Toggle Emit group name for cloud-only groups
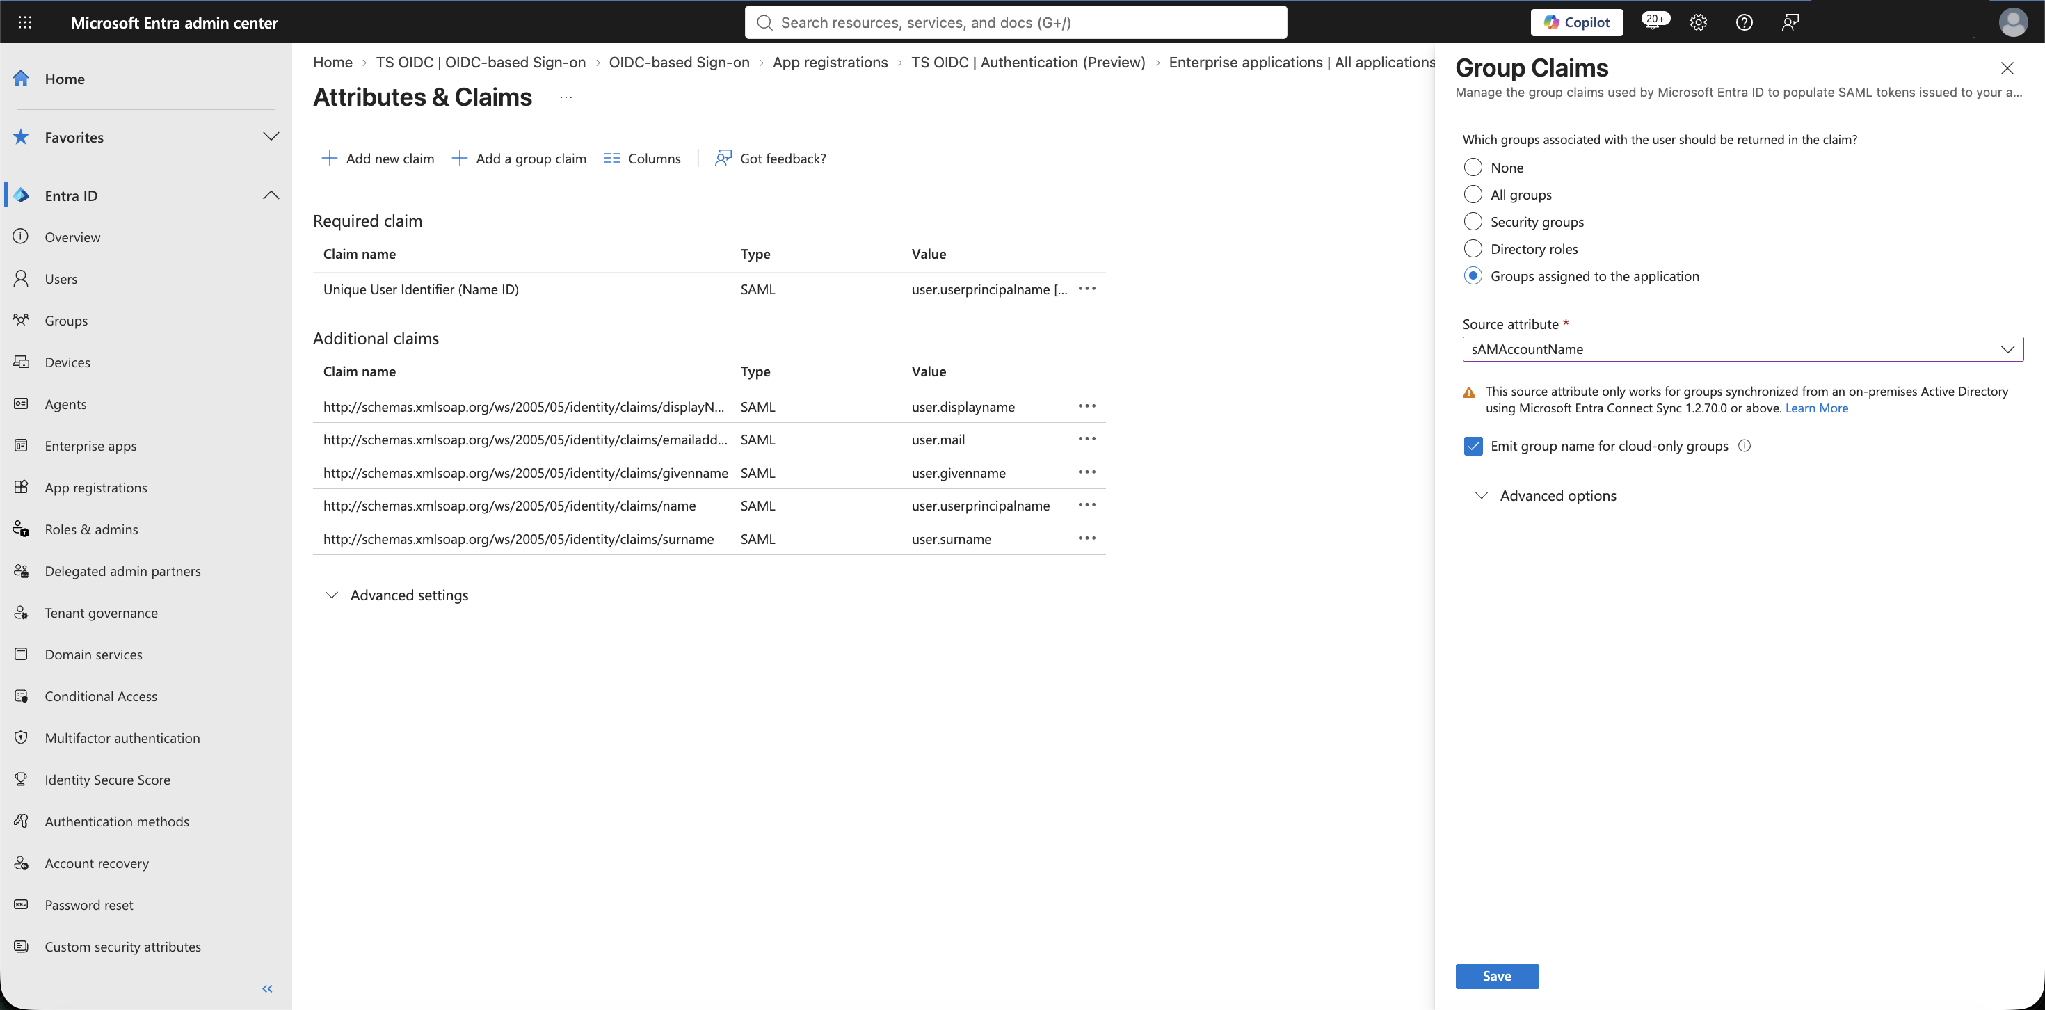Screen dimensions: 2045x1010 pos(1473,446)
